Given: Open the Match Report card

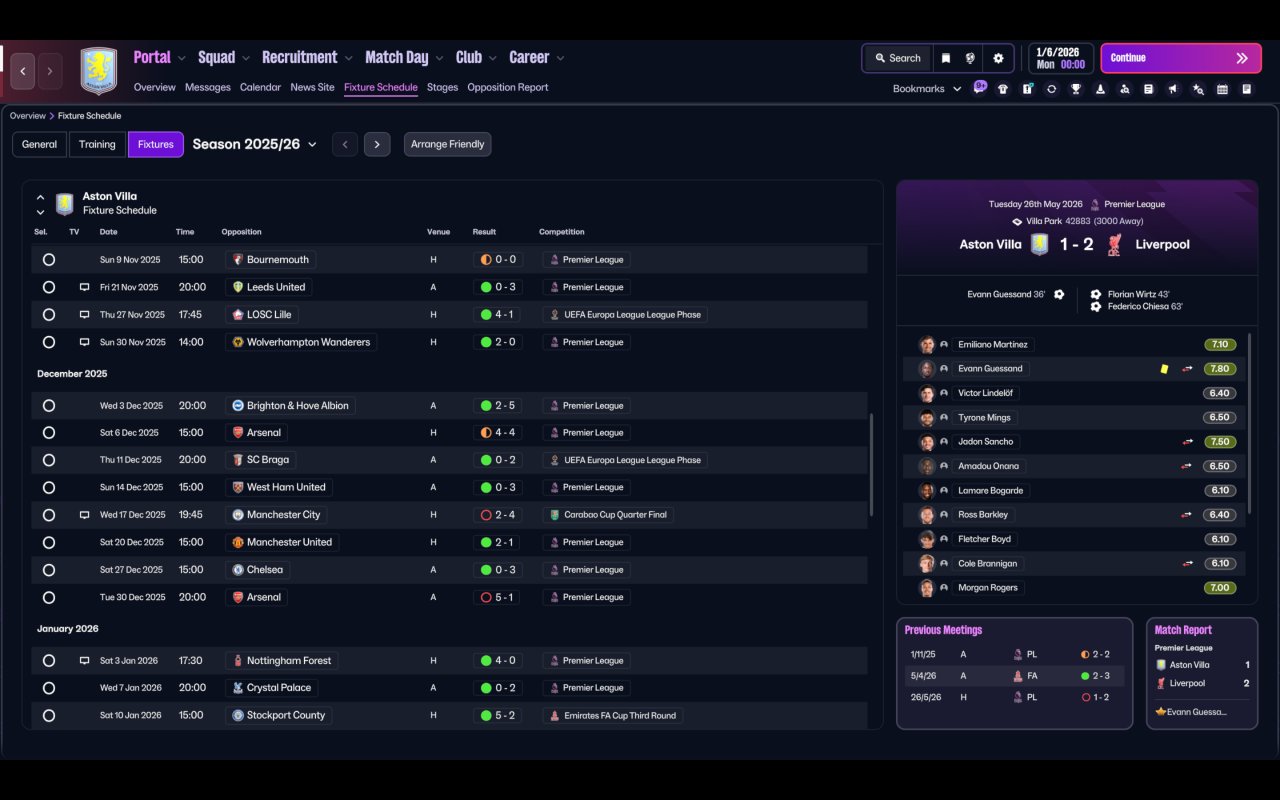Looking at the screenshot, I should click(1202, 673).
